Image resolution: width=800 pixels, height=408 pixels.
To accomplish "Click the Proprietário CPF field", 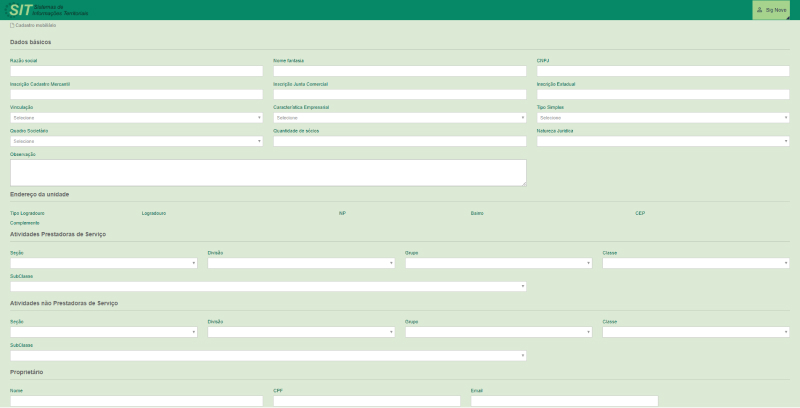I will (366, 401).
